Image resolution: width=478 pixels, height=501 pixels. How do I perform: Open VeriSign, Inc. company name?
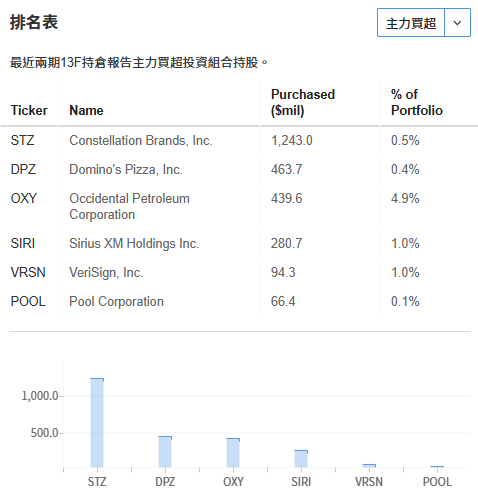tap(106, 272)
